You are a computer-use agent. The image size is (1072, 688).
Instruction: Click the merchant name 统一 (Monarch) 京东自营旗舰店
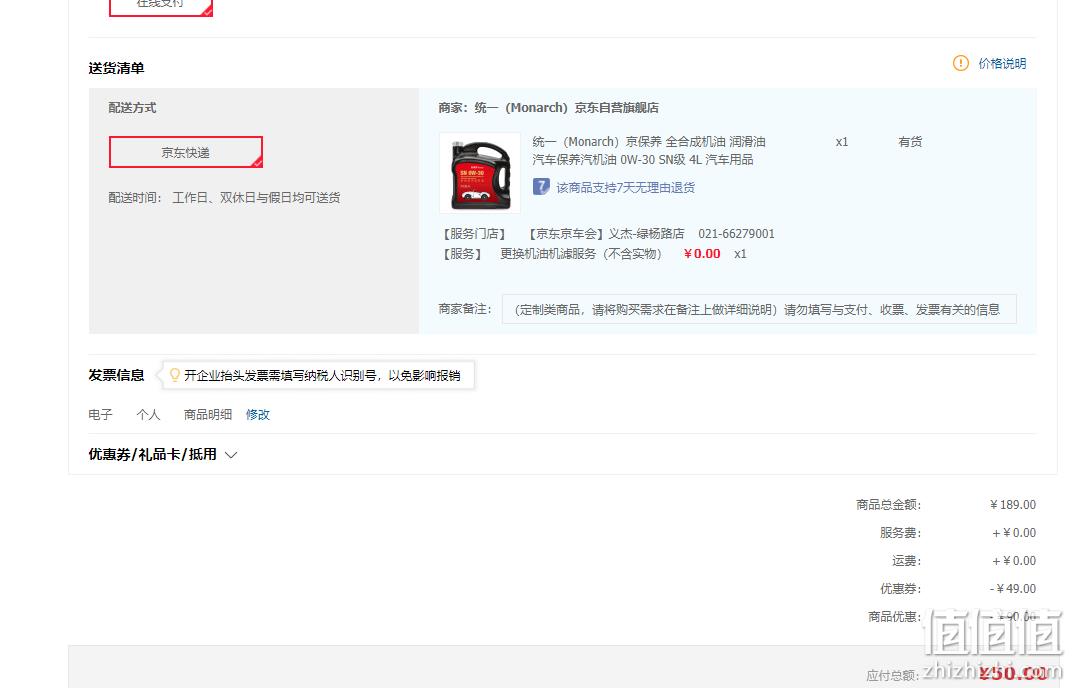(566, 107)
